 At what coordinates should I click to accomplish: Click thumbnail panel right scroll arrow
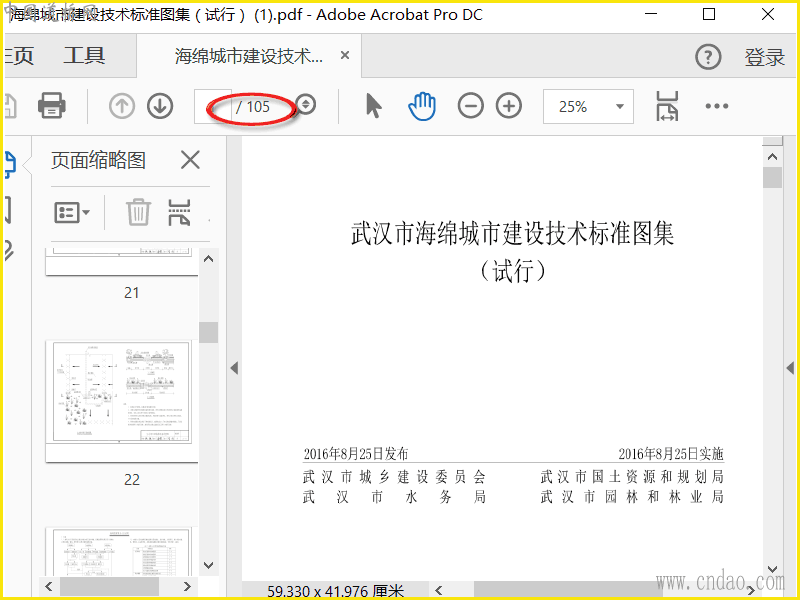click(x=187, y=586)
